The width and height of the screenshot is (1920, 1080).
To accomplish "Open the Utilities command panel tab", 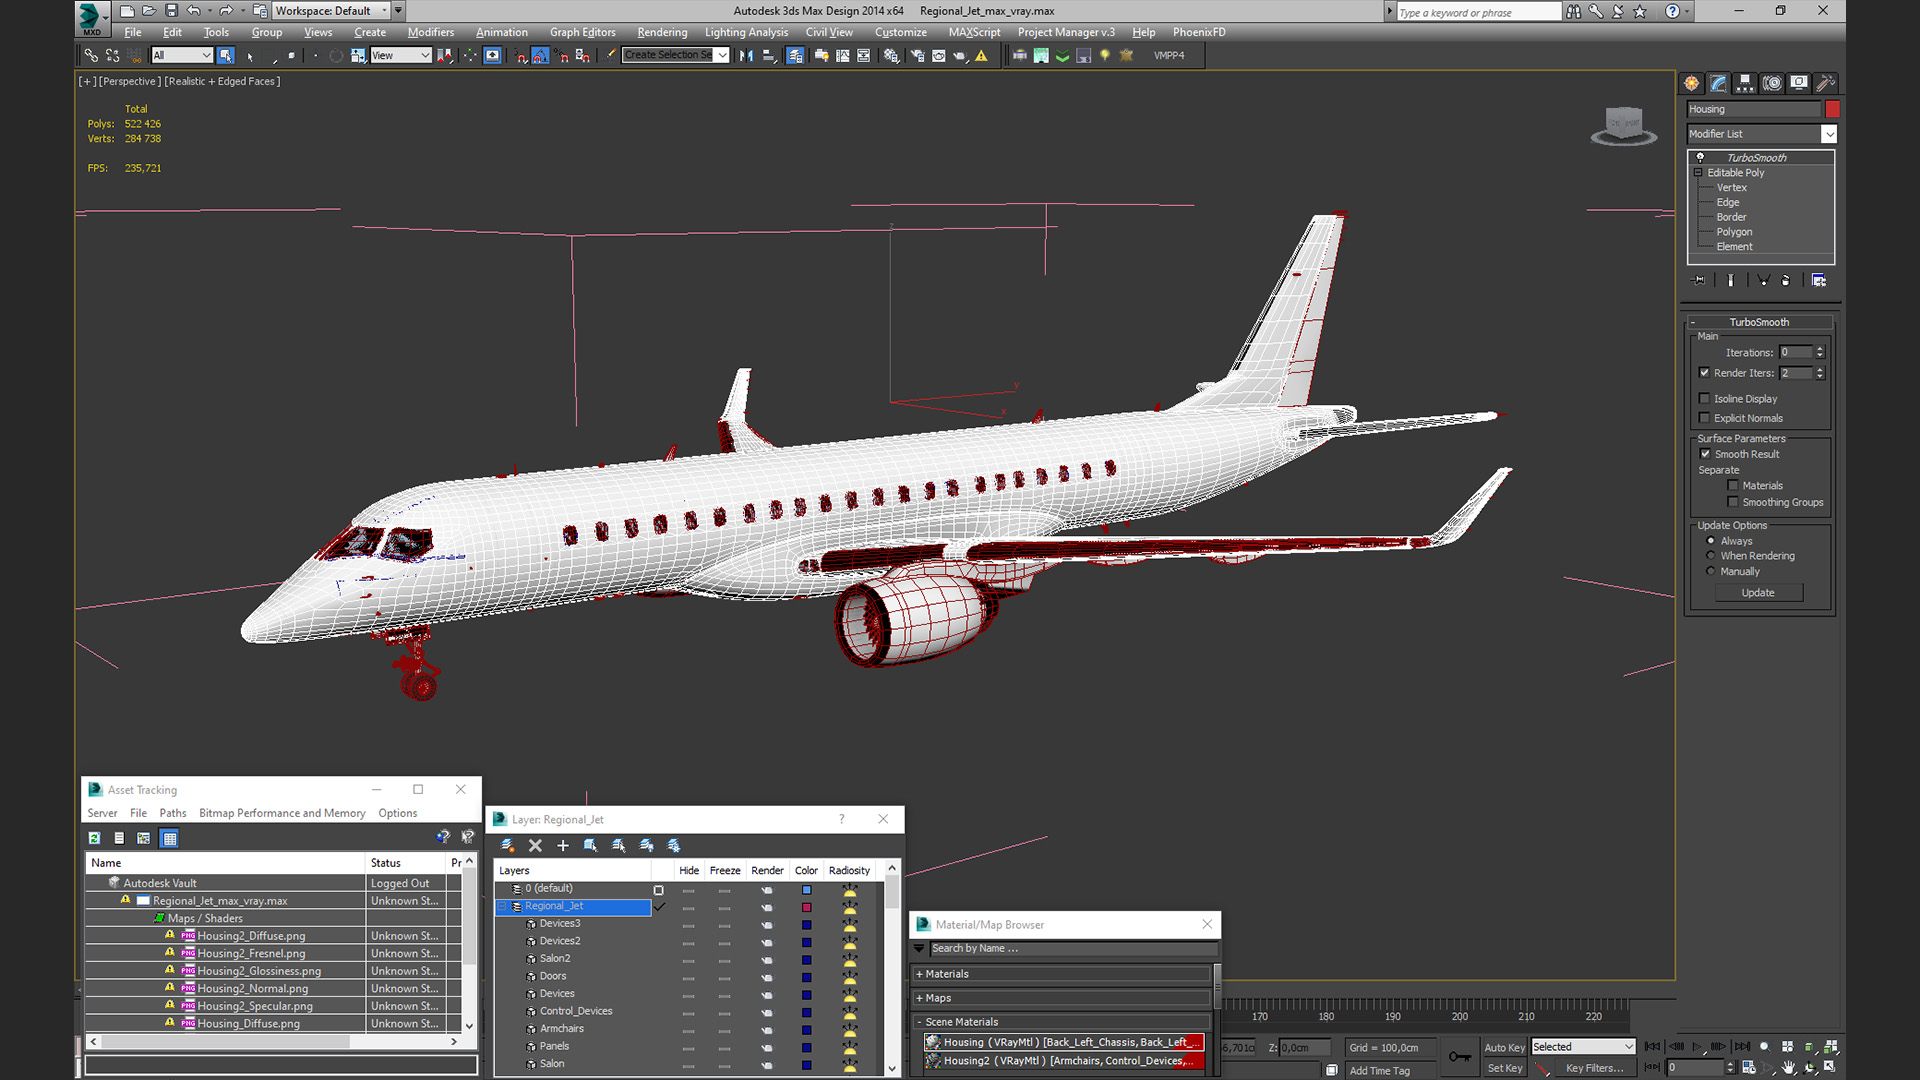I will (x=1826, y=83).
